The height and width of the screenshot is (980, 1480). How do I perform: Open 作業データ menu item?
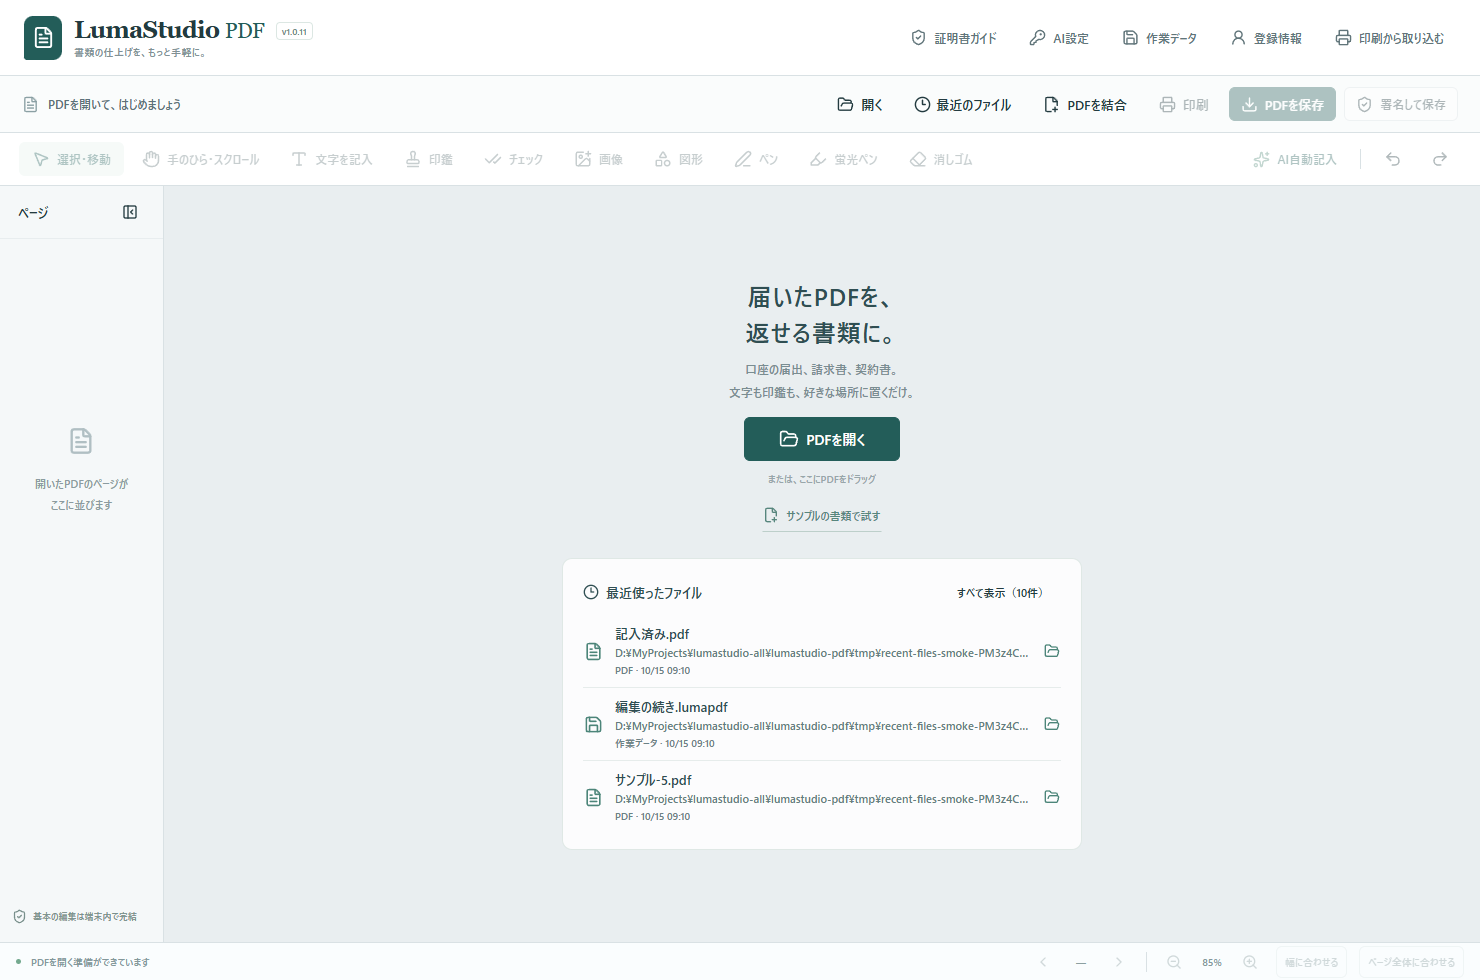[x=1160, y=38]
